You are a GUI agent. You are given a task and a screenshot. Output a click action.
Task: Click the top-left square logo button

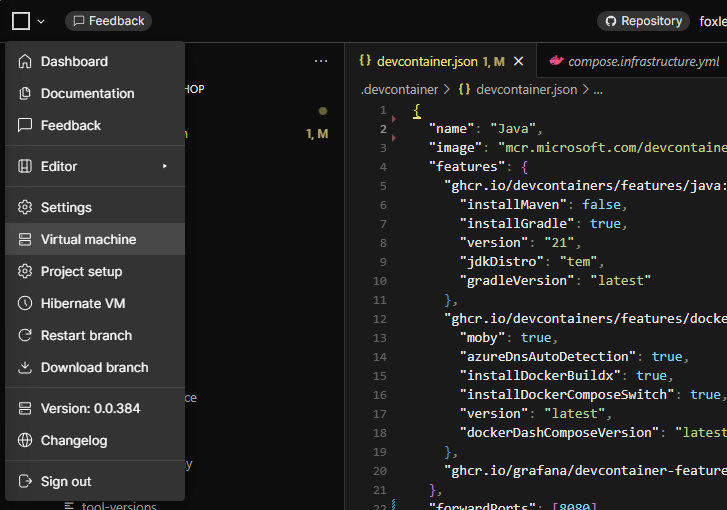click(x=21, y=21)
